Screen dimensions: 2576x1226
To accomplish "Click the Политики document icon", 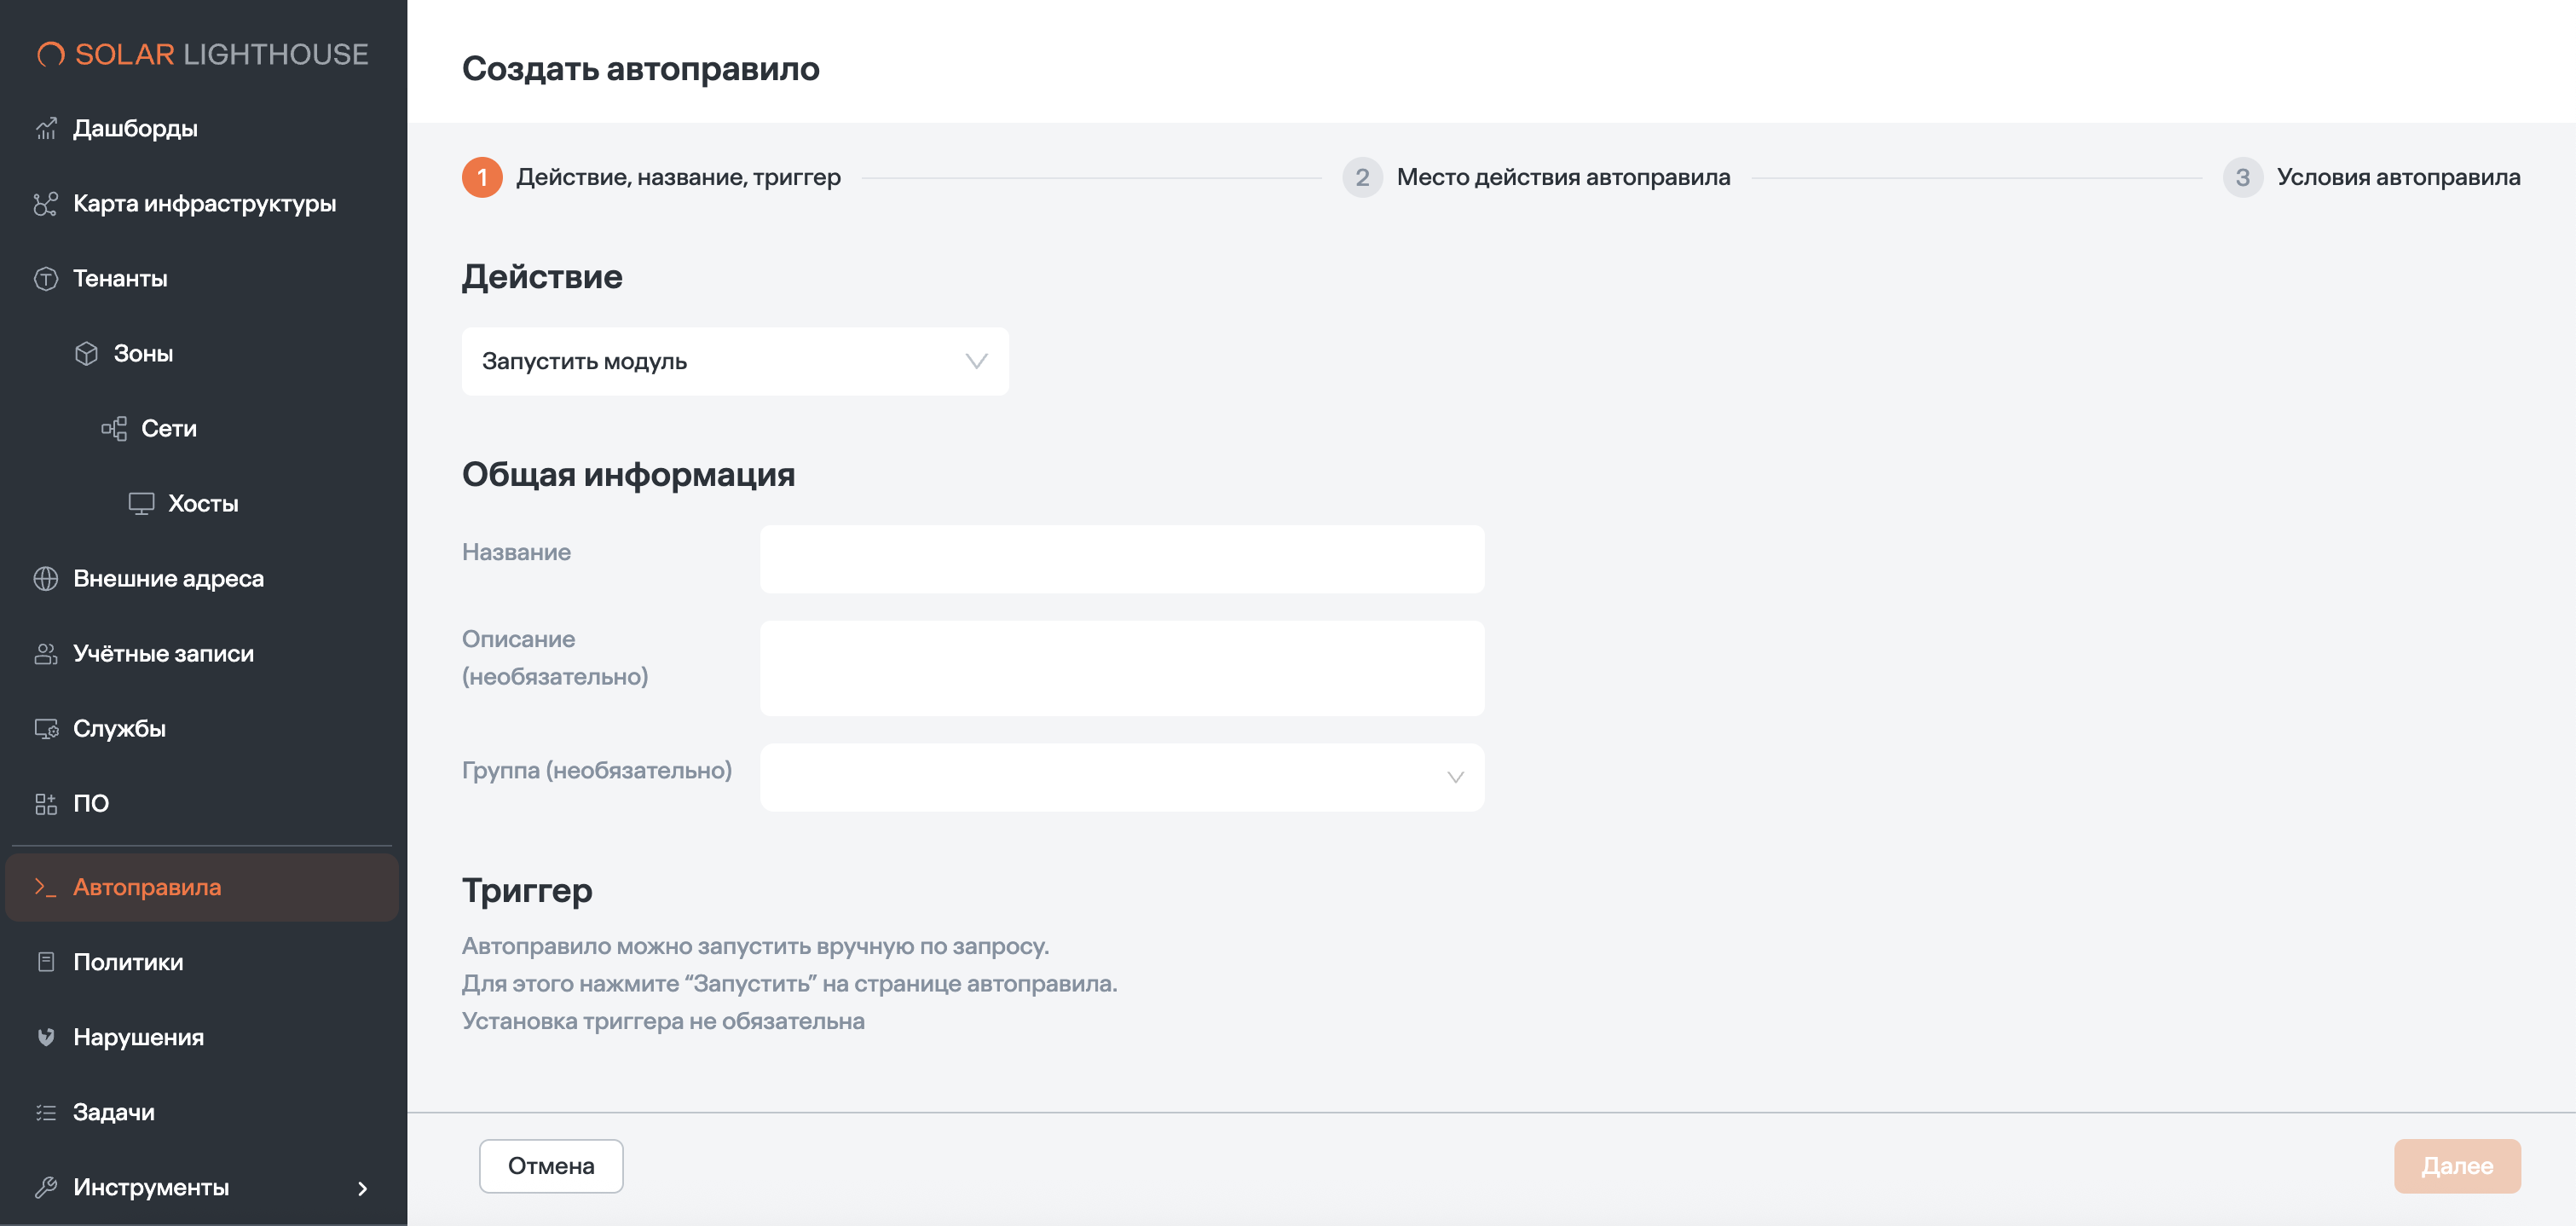I will point(46,962).
